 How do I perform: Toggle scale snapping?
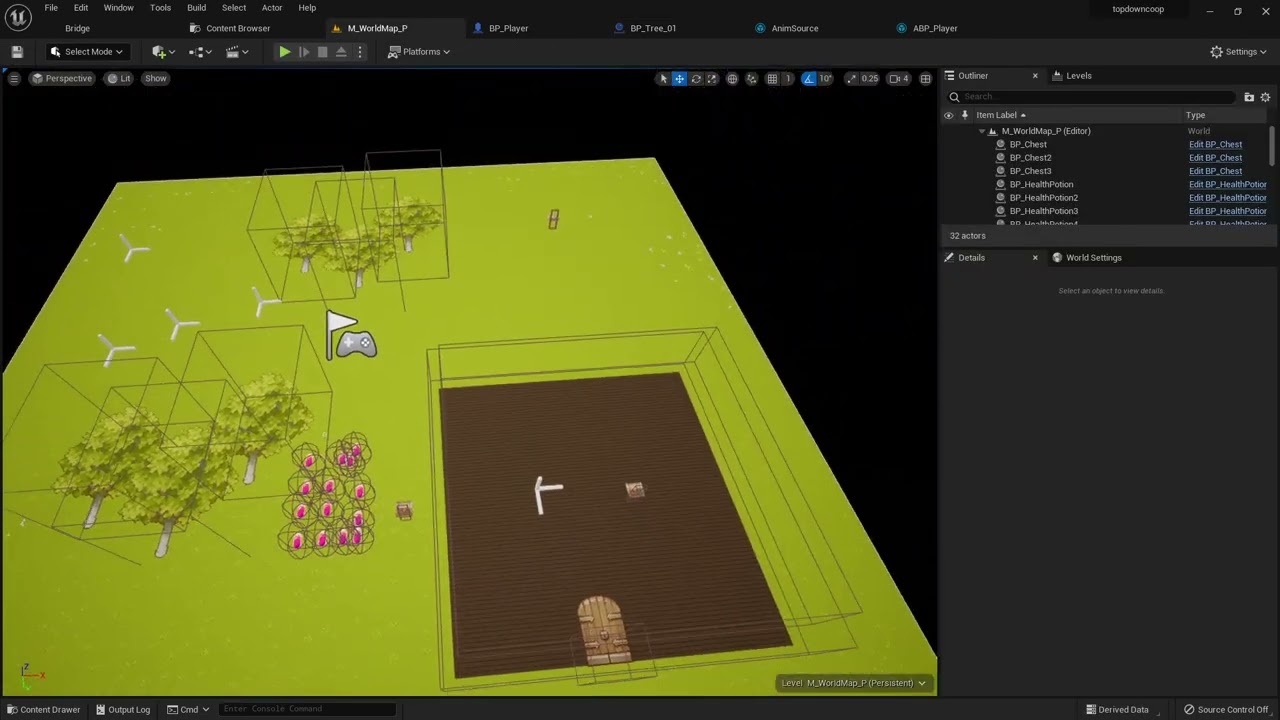click(851, 78)
